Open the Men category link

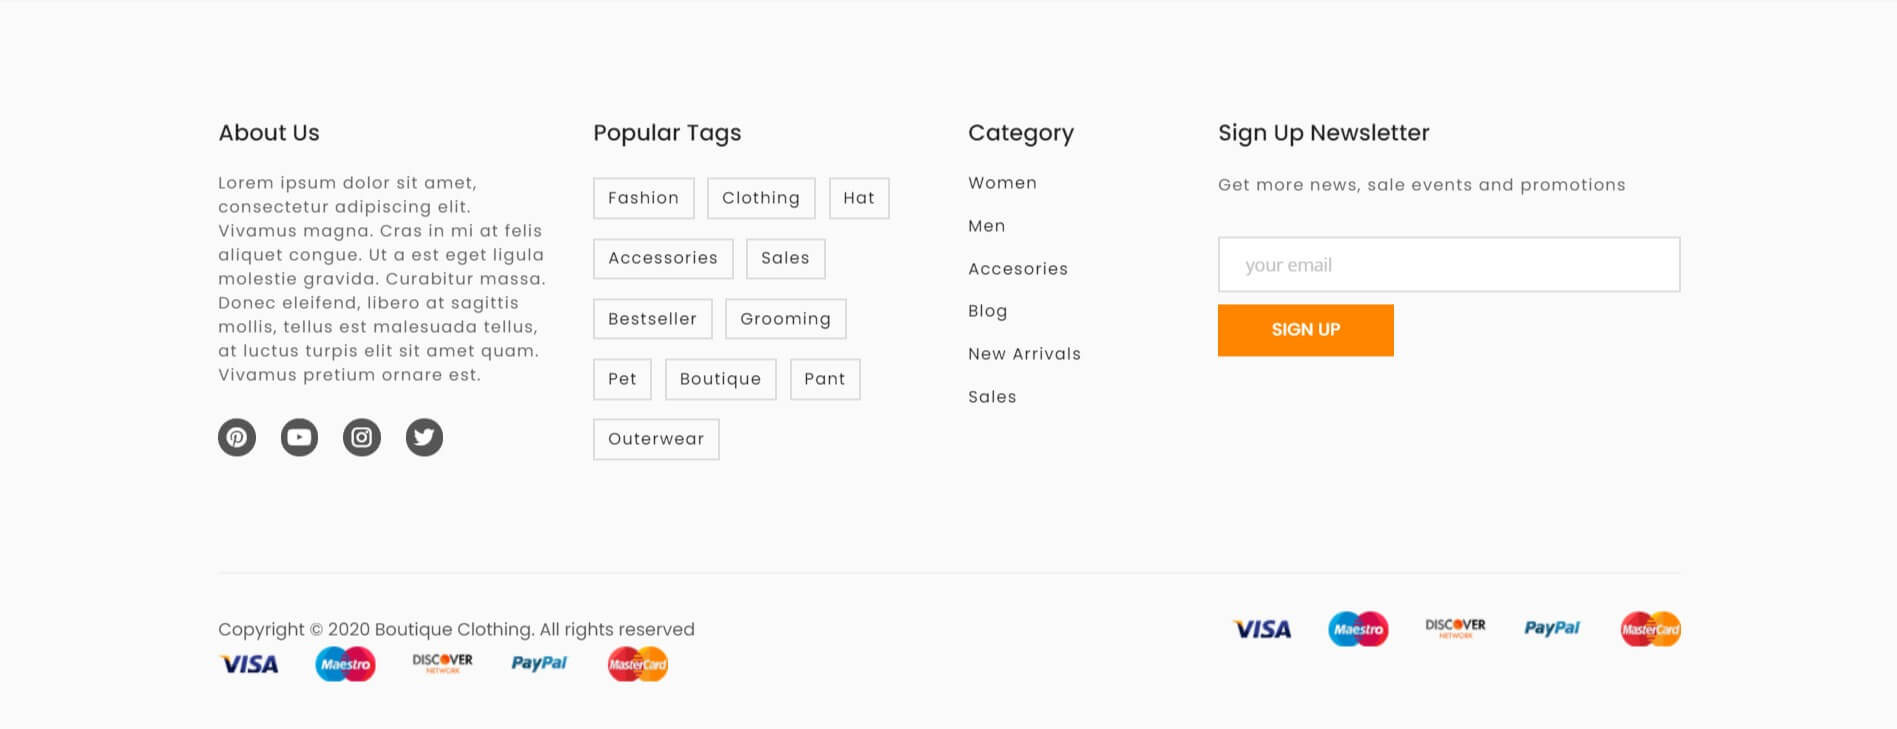(x=986, y=226)
